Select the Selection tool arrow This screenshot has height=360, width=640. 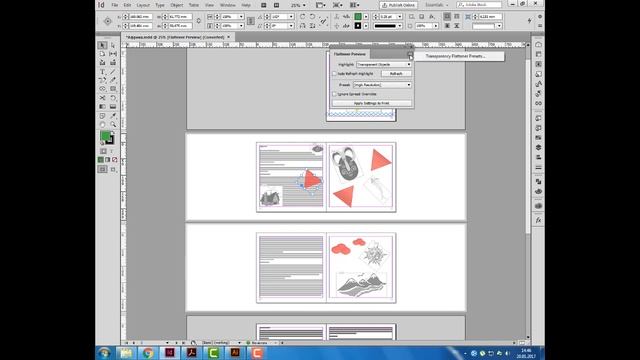tap(102, 45)
